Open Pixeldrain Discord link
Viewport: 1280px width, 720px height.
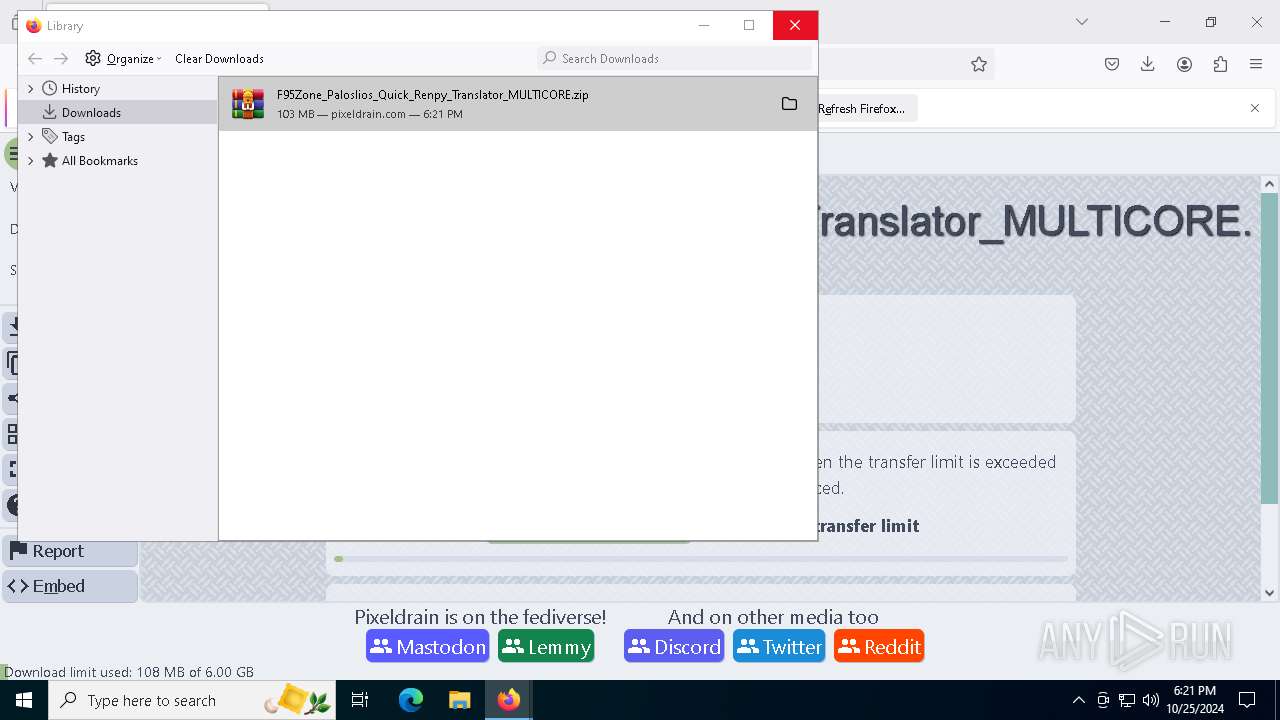[x=674, y=647]
